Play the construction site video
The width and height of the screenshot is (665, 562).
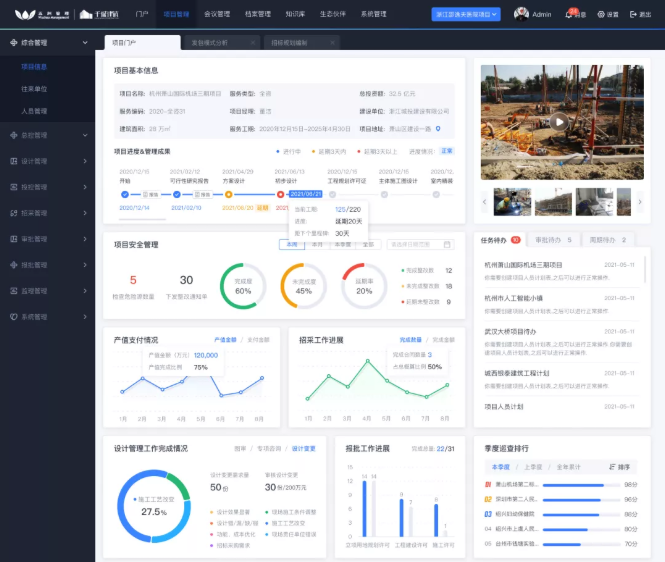click(x=560, y=121)
